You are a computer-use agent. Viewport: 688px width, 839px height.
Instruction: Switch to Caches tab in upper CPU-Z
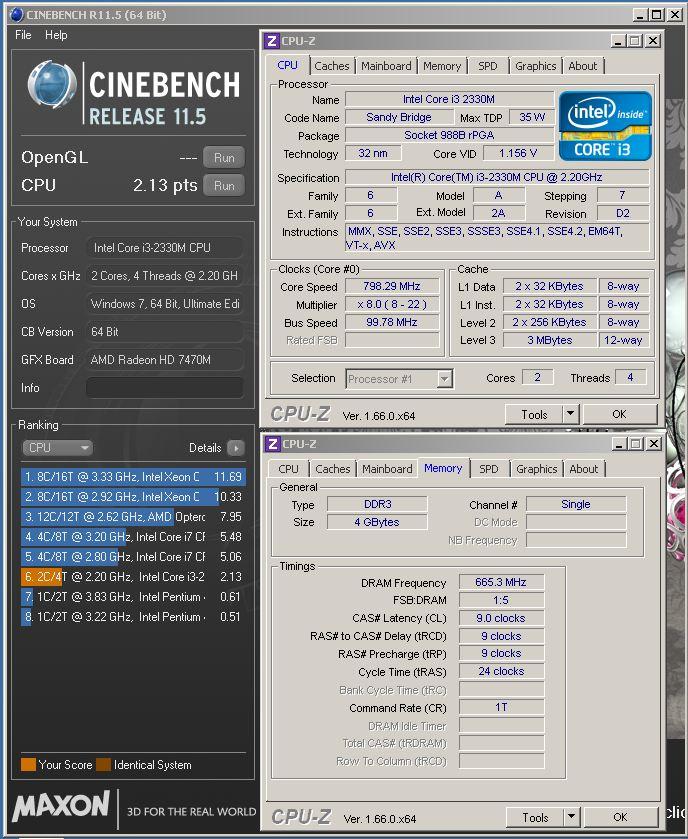(332, 66)
